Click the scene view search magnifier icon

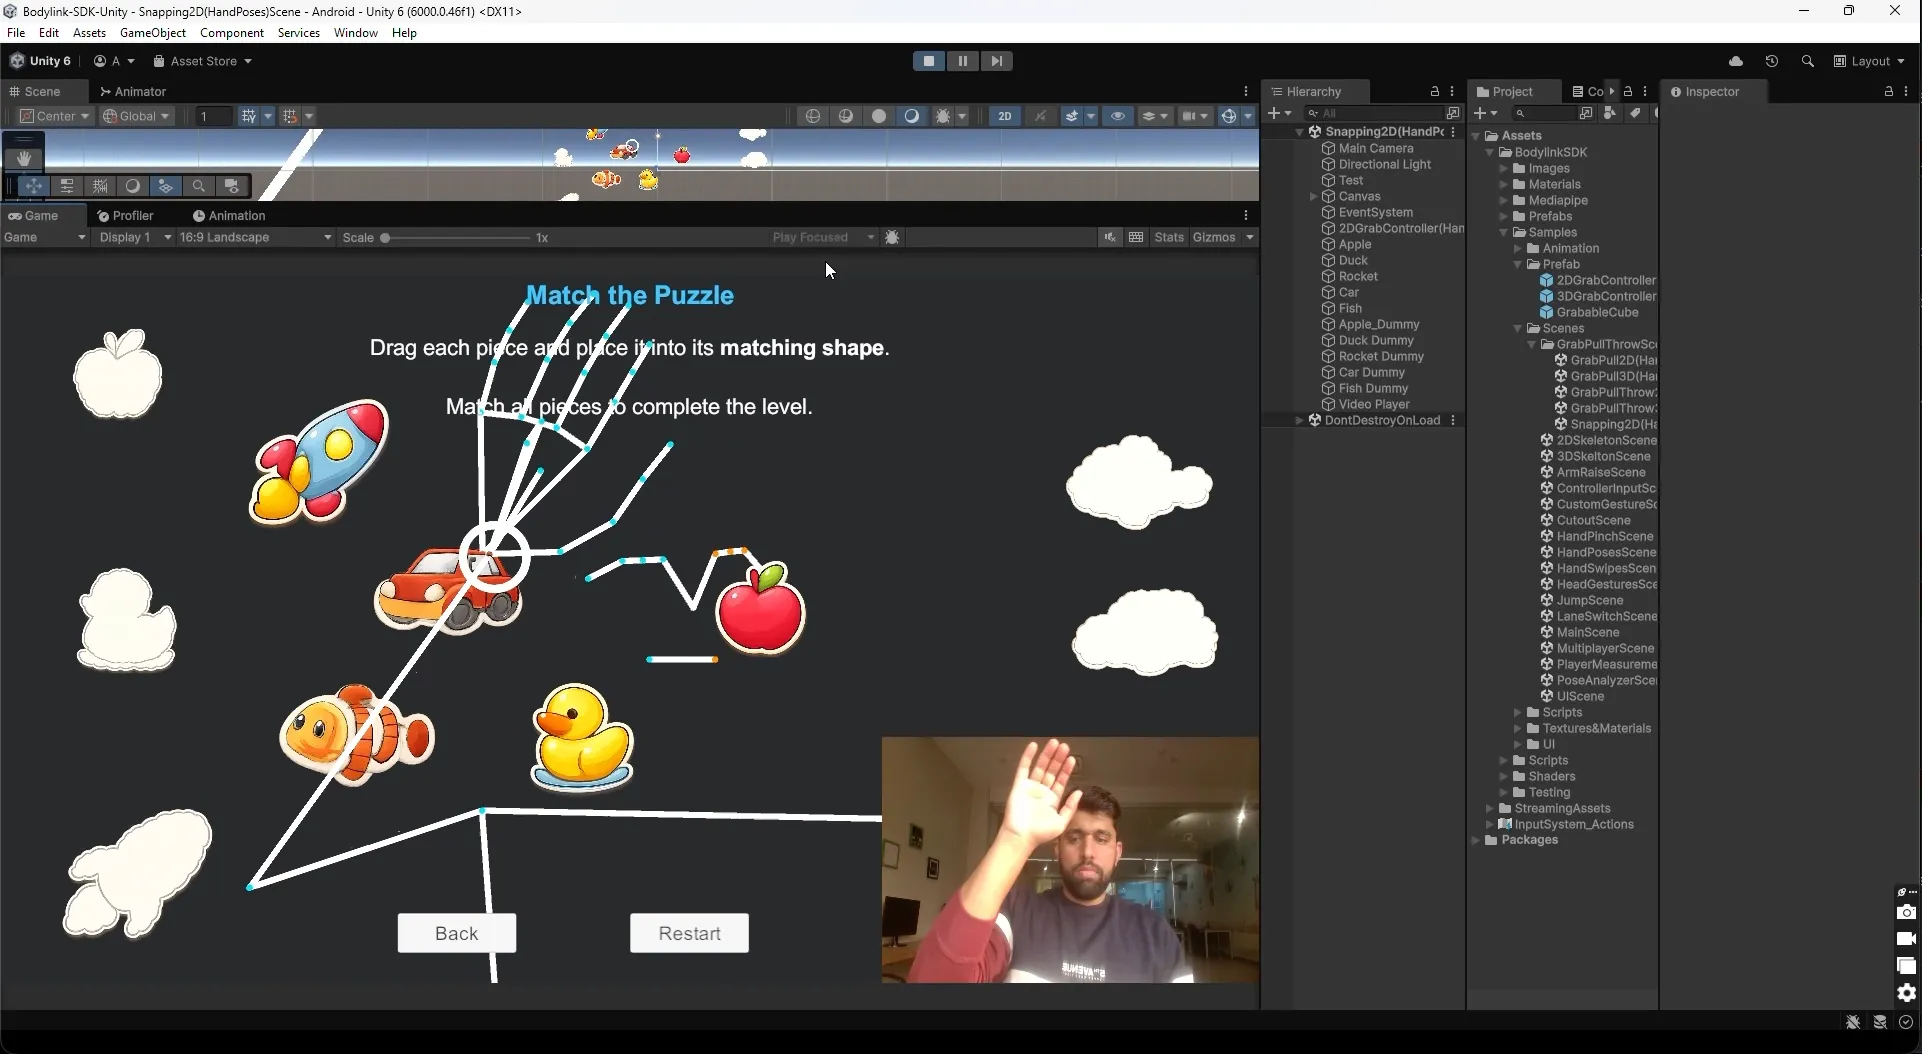(x=199, y=187)
